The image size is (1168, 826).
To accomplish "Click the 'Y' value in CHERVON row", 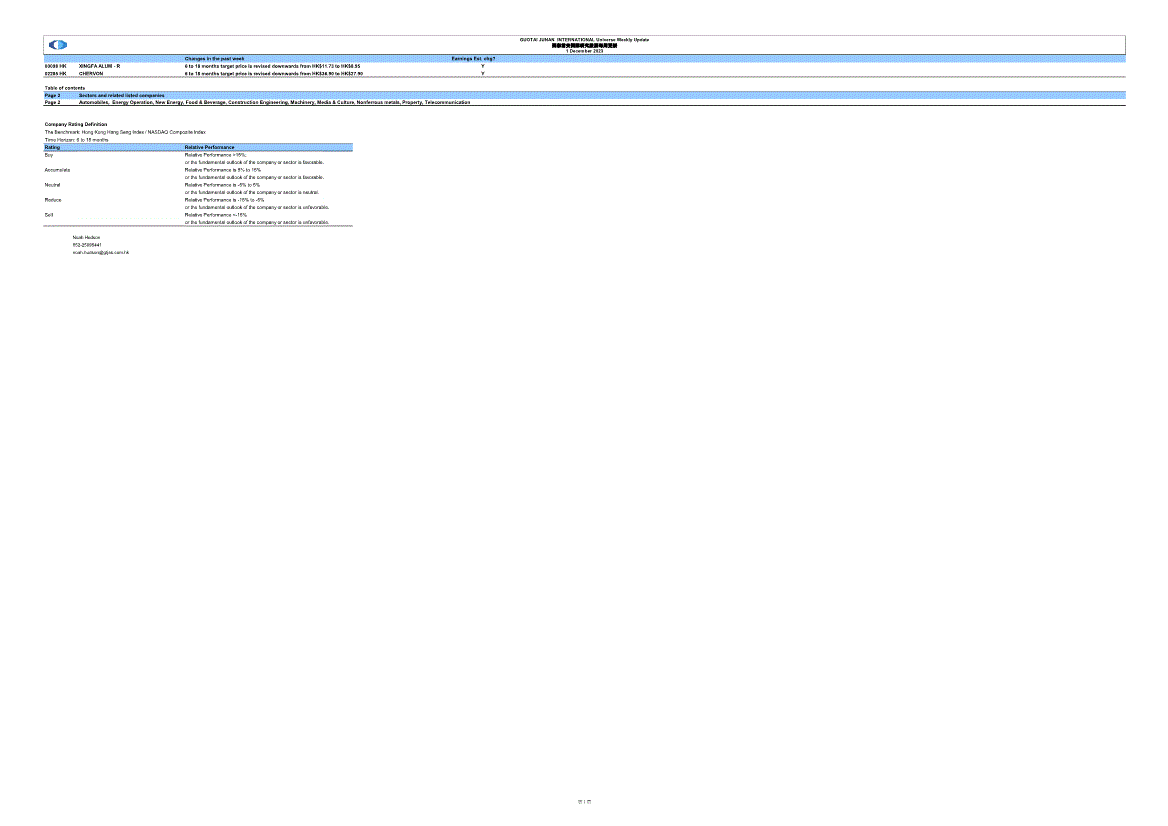I will 483,74.
